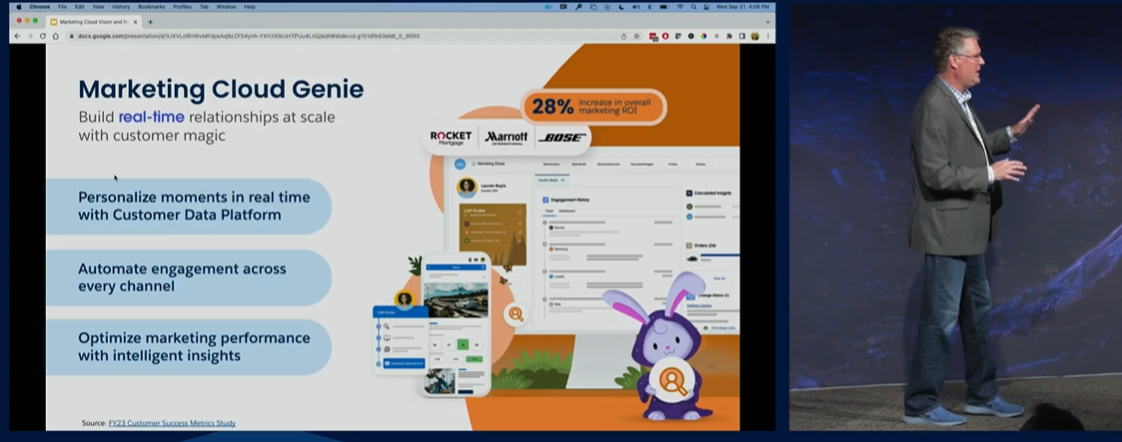Open Chrome three-dot menu

(x=768, y=36)
